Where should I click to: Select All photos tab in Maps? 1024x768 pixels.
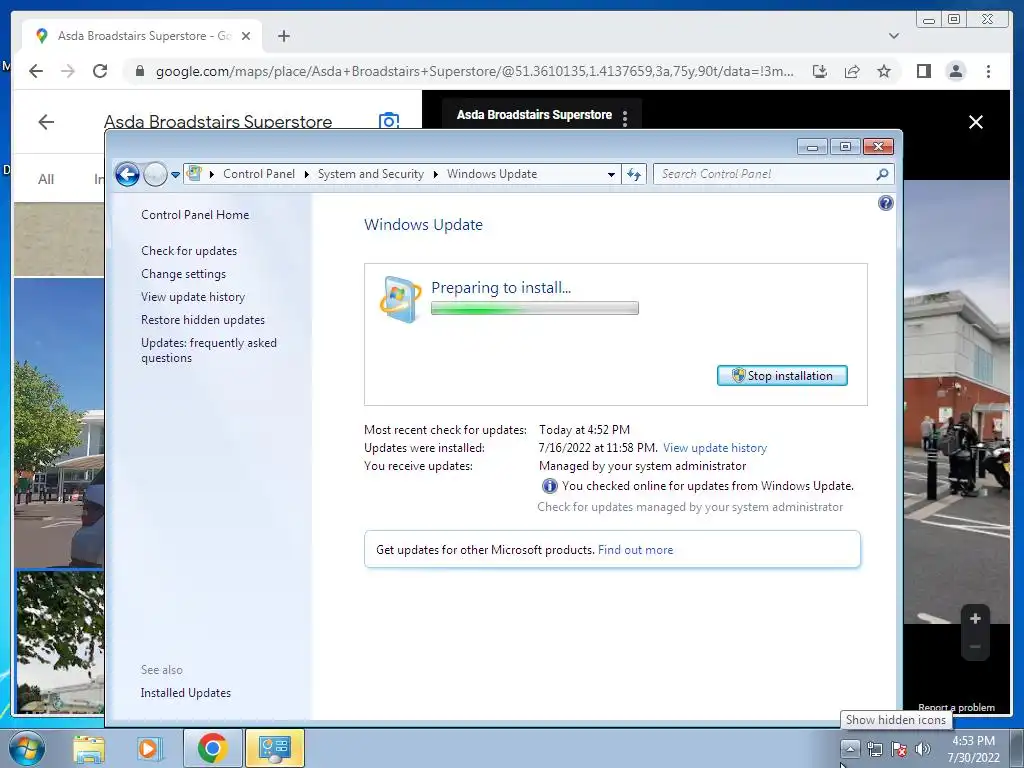(x=46, y=179)
